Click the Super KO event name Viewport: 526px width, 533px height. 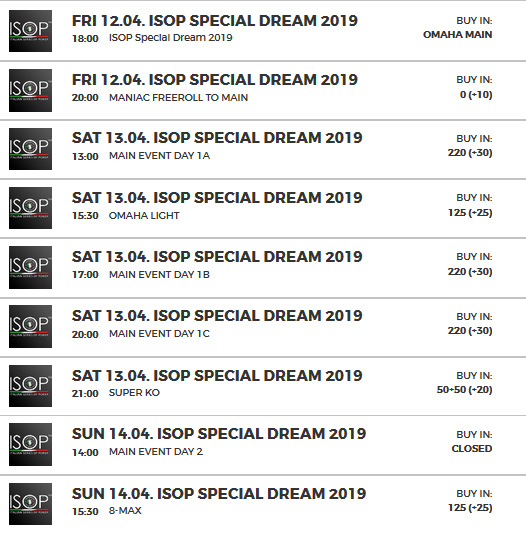point(134,393)
